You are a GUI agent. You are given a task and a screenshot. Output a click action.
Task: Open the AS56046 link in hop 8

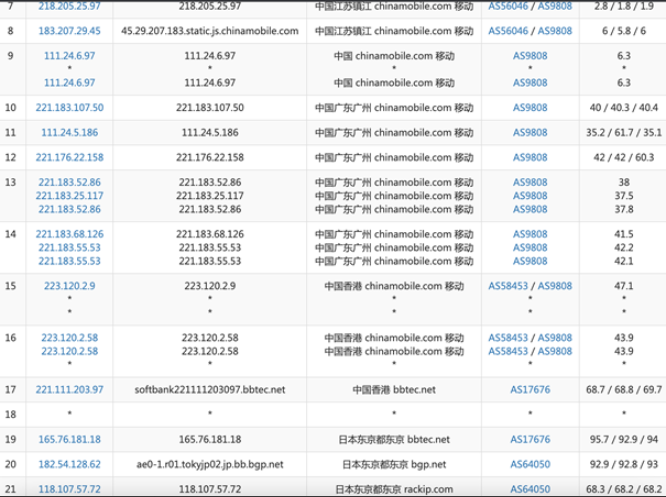[x=508, y=31]
